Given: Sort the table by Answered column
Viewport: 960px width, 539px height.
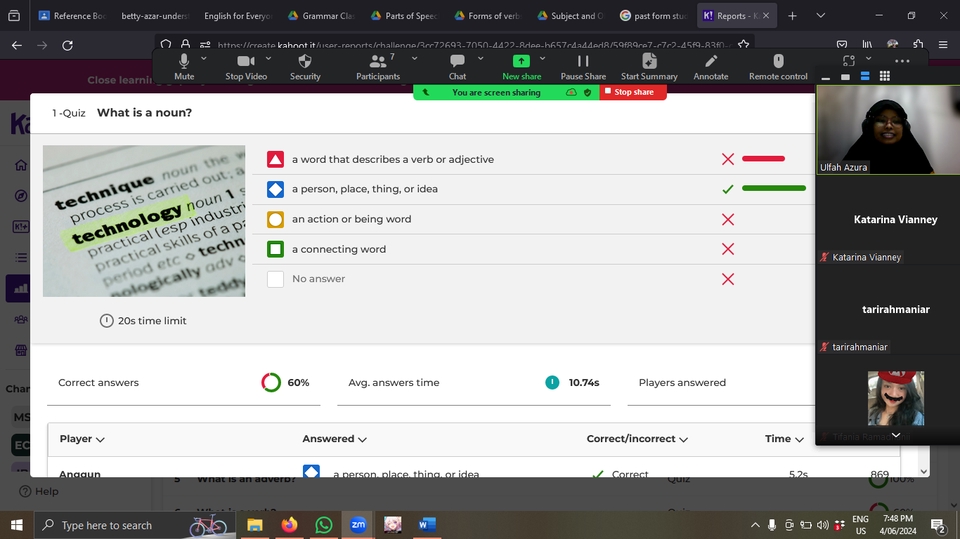Looking at the screenshot, I should 334,439.
